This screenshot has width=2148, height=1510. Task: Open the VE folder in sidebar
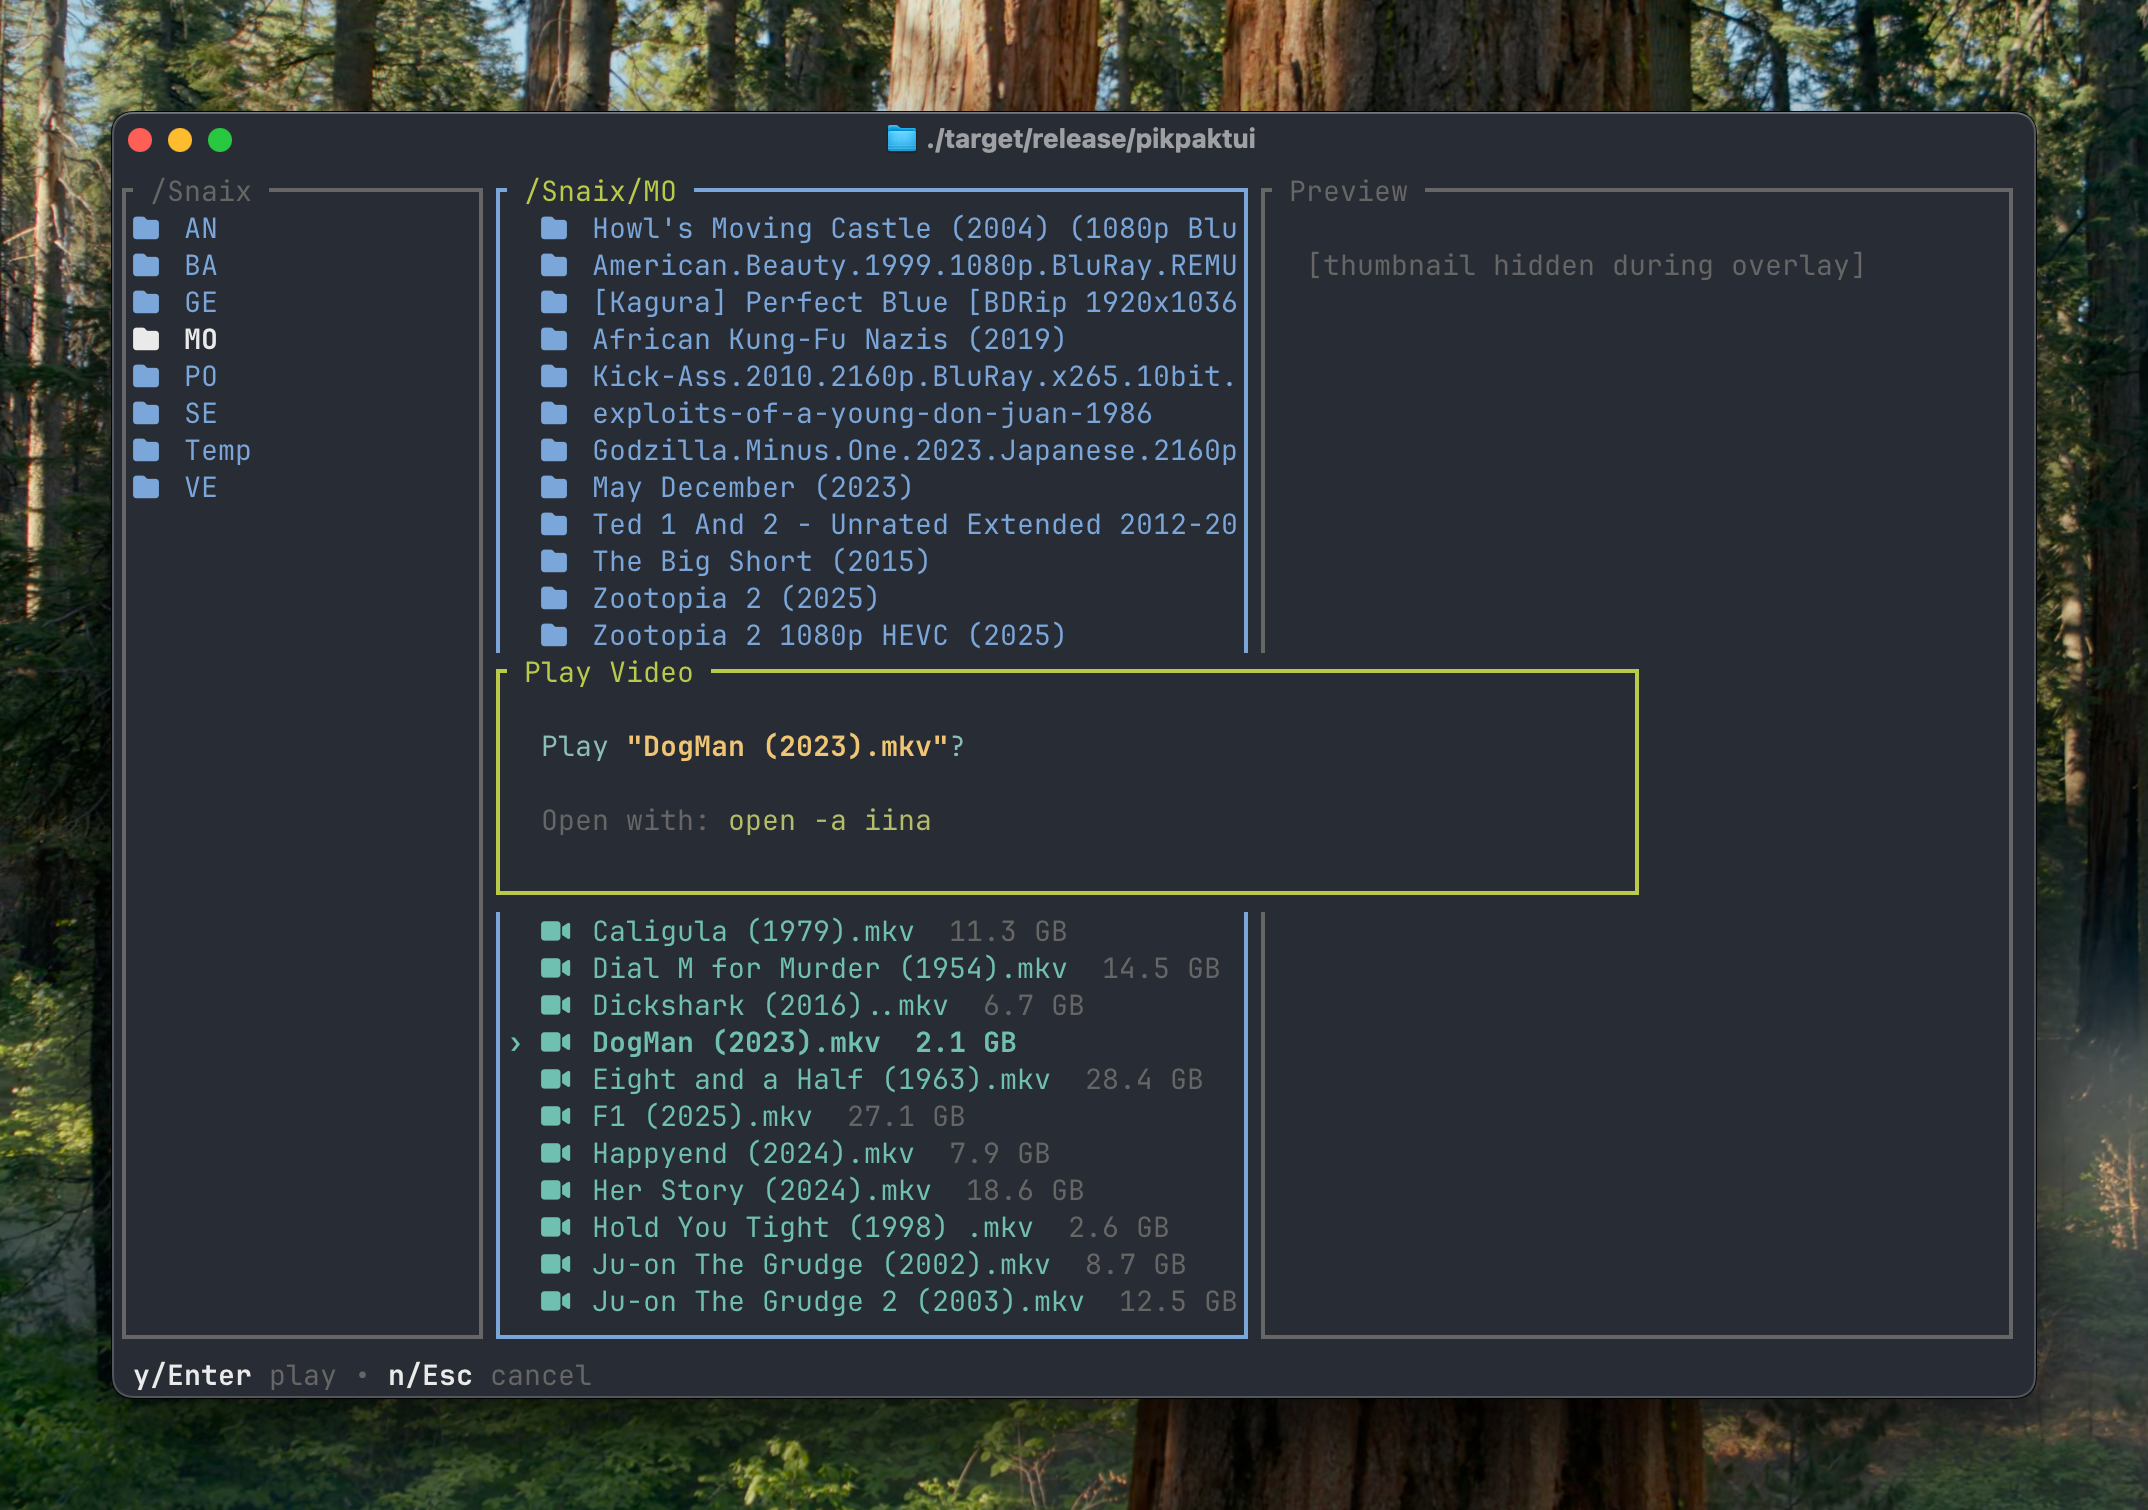click(200, 488)
